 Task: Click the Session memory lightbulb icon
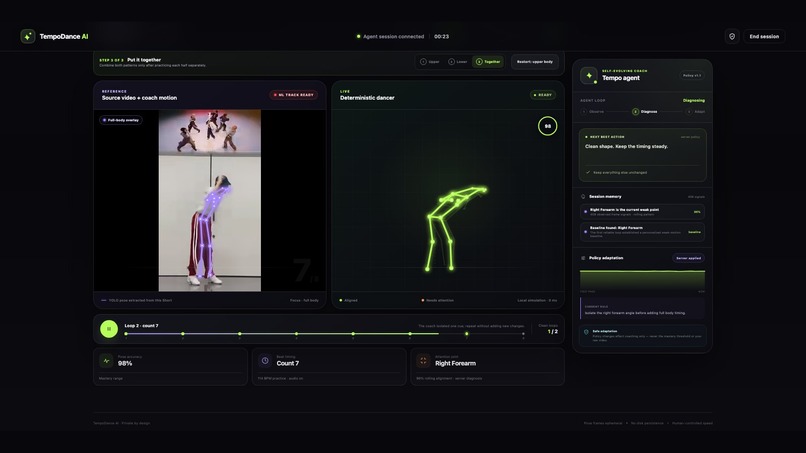coord(583,196)
